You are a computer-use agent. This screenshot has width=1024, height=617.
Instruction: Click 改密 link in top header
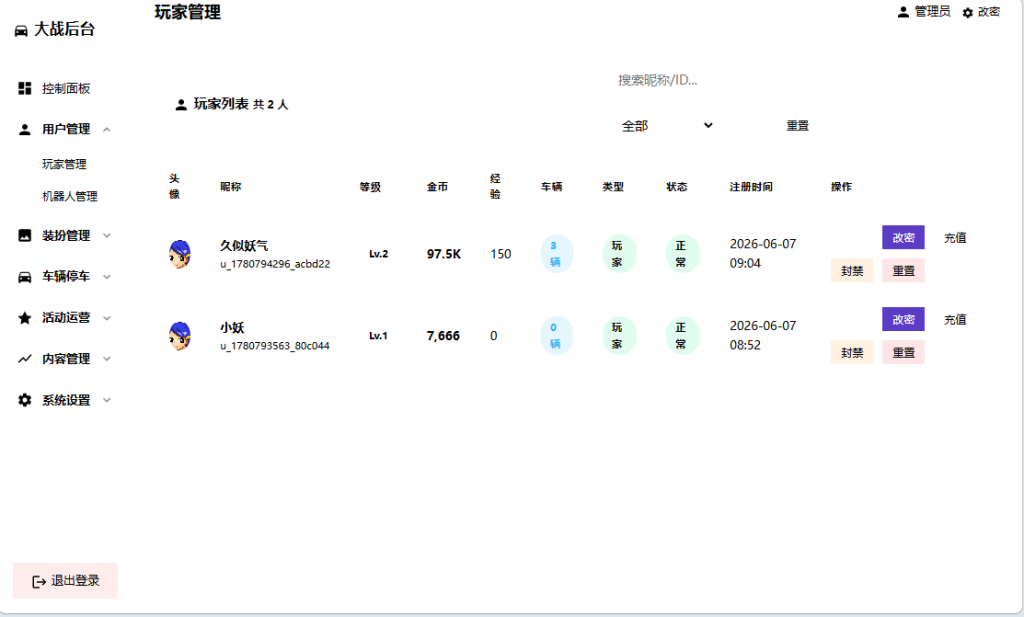pos(989,12)
